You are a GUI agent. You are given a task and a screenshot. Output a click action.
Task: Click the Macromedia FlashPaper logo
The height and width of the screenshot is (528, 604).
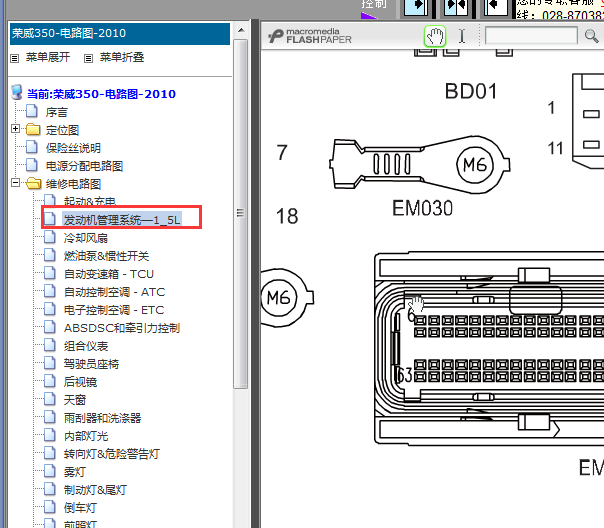(x=310, y=36)
